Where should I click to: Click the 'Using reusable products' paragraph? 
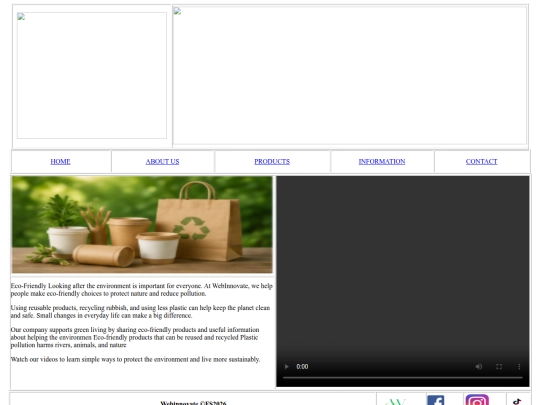[140, 312]
